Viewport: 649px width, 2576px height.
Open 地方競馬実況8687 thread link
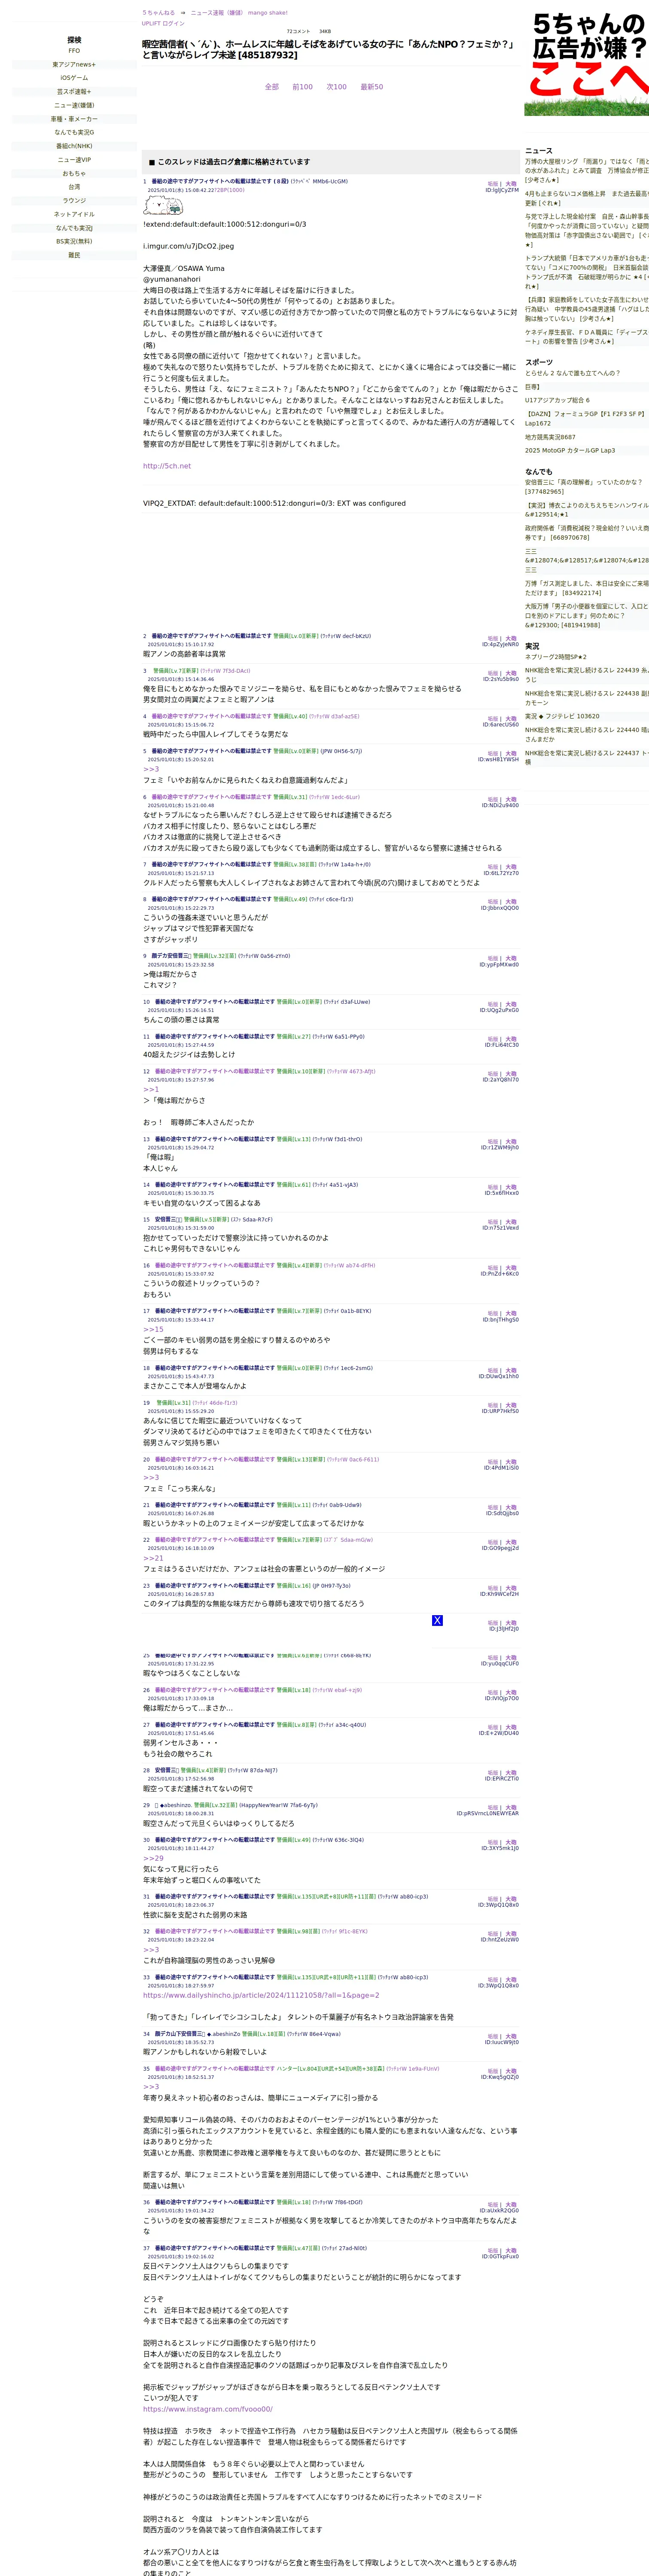click(550, 437)
